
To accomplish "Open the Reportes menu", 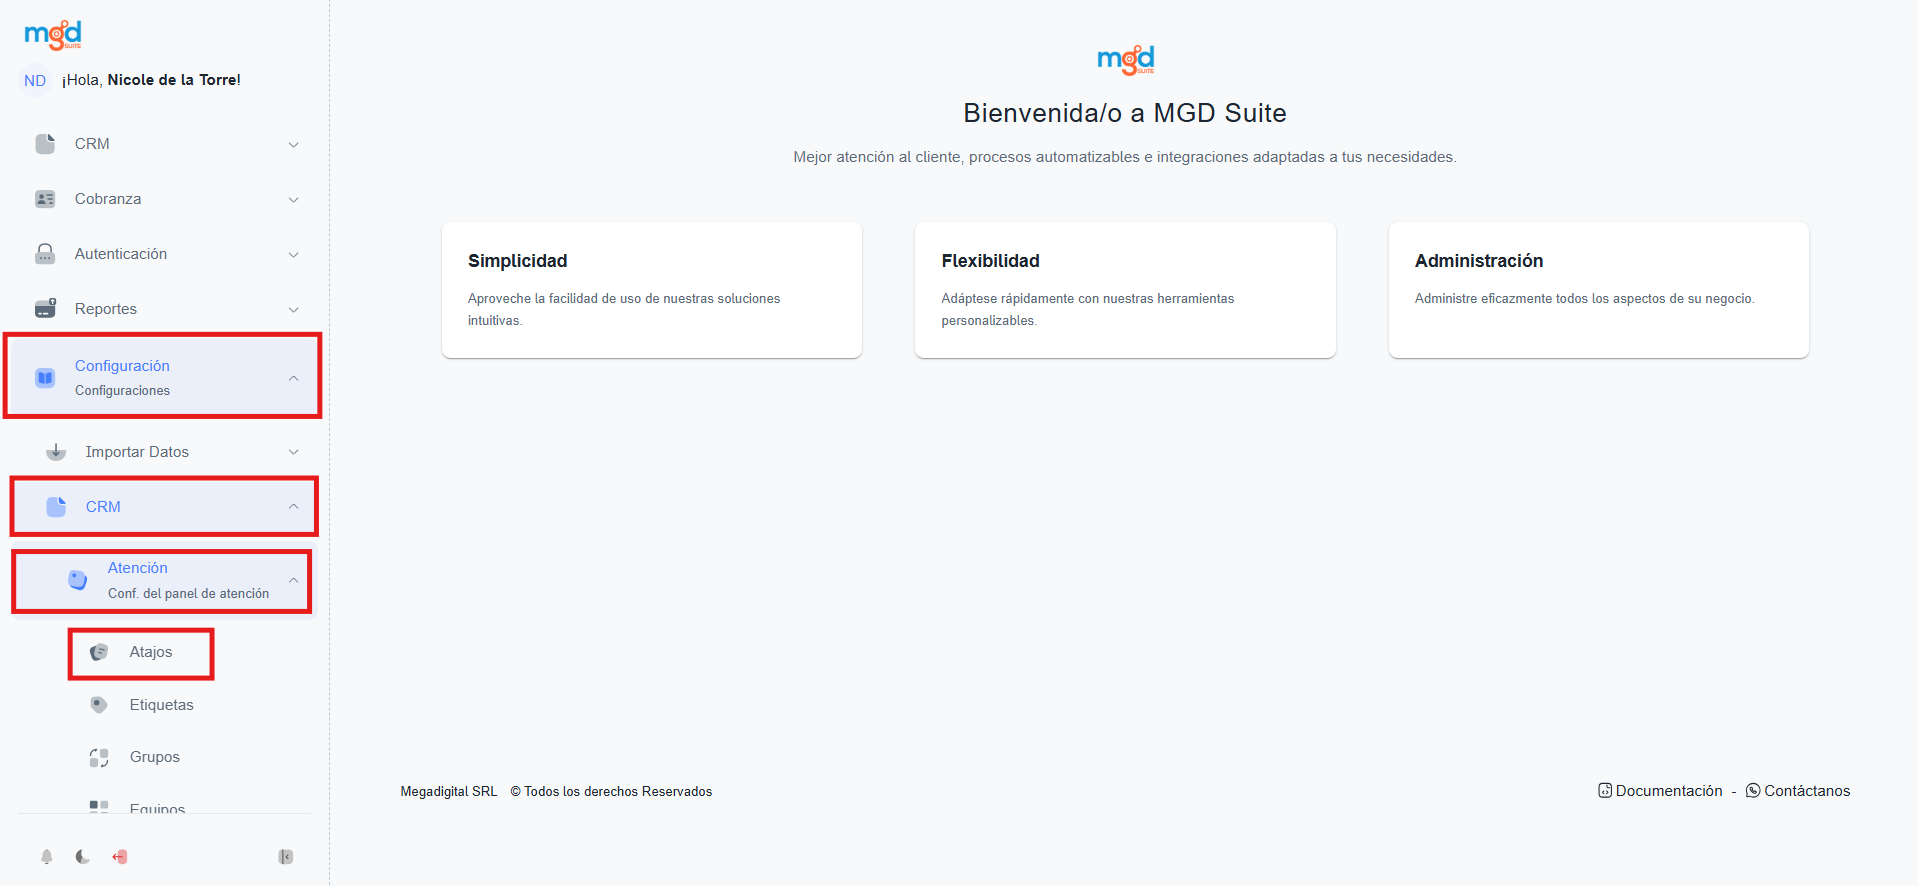I will pyautogui.click(x=106, y=309).
